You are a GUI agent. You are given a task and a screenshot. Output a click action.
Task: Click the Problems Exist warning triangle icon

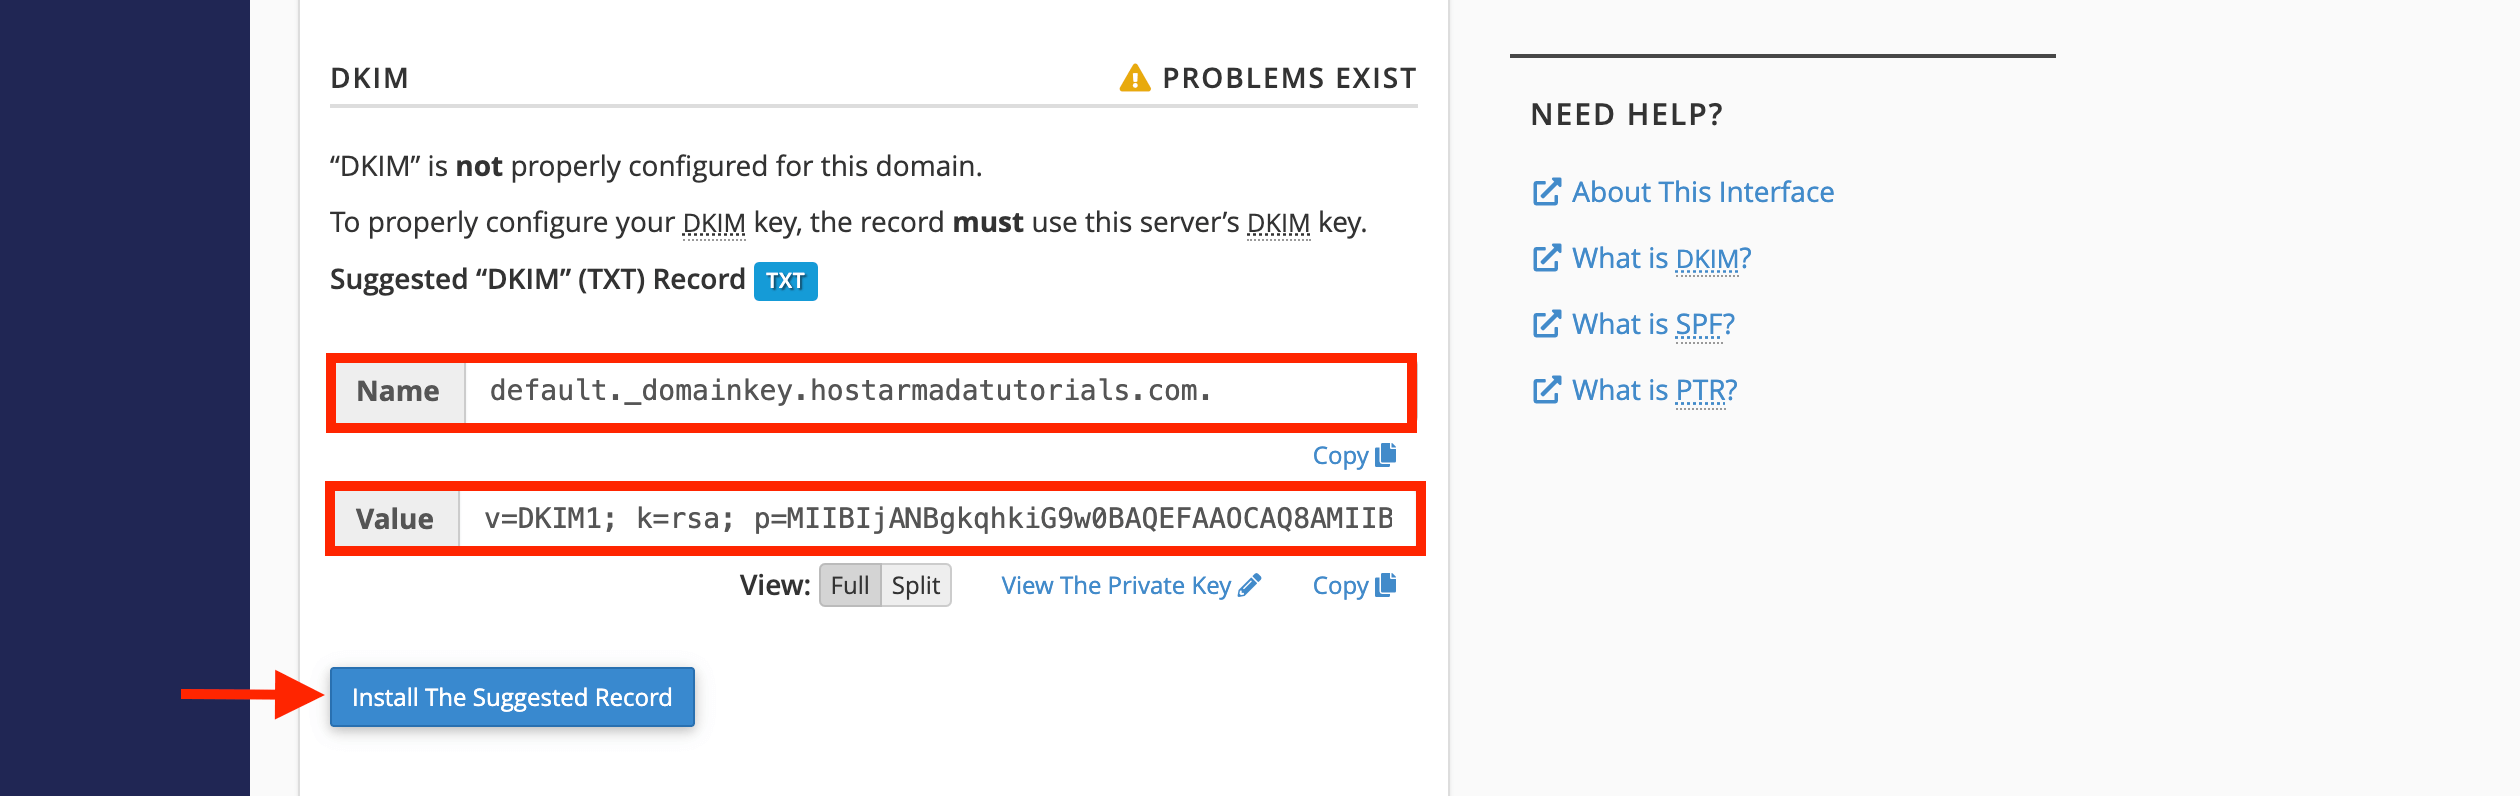1135,77
